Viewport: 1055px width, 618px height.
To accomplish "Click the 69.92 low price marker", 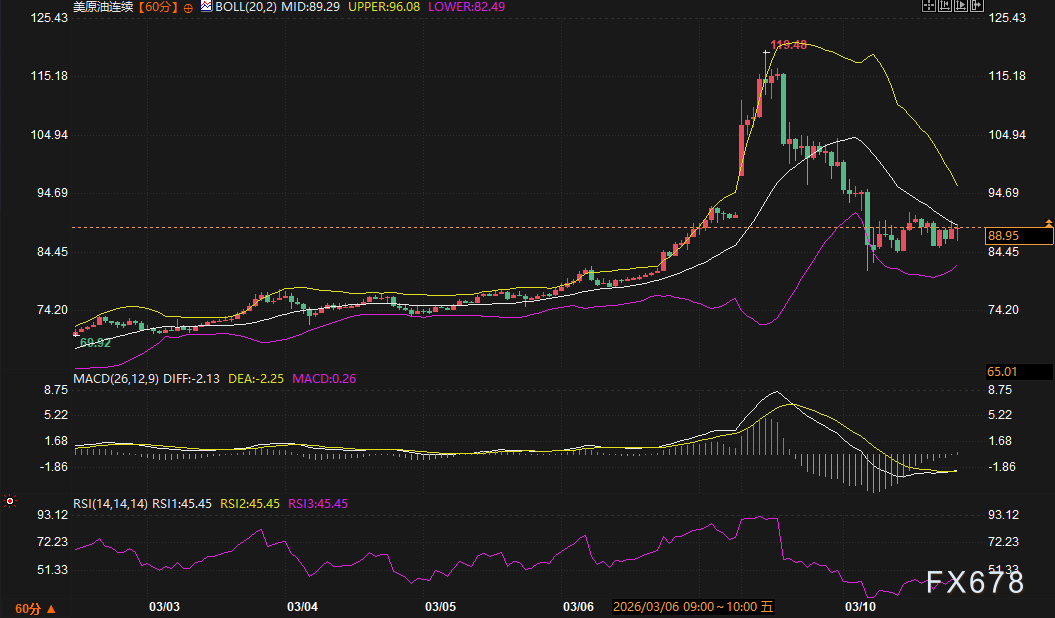I will coord(95,342).
